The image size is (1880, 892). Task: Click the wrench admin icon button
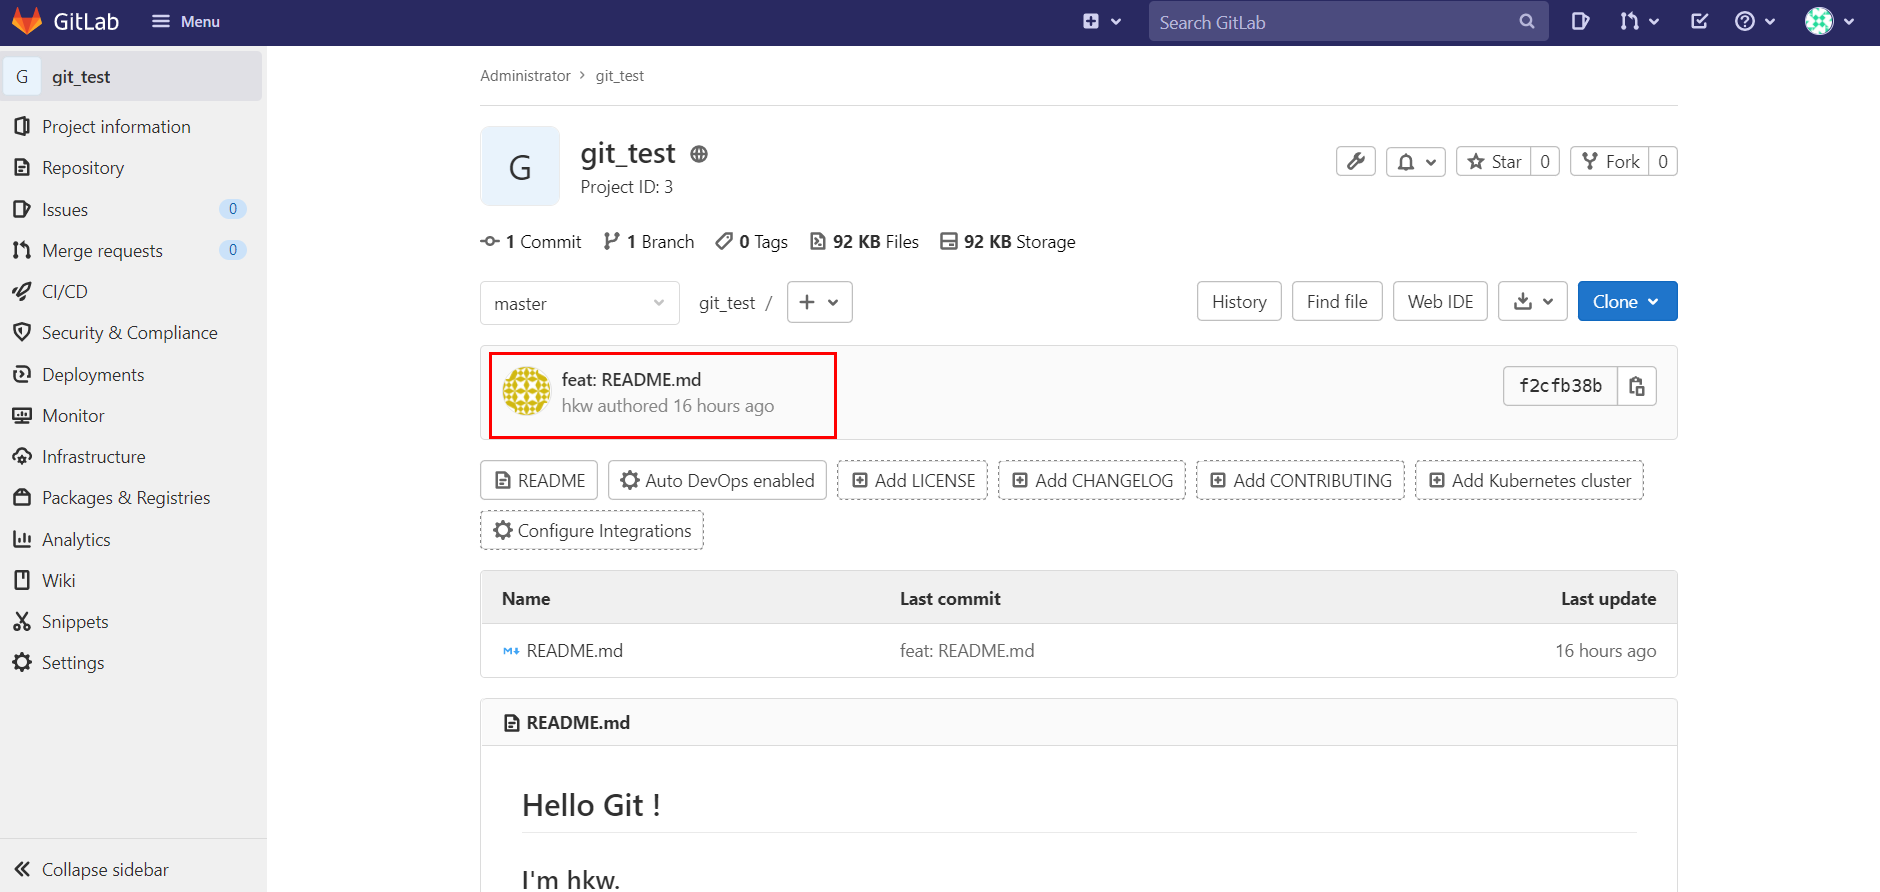click(1356, 161)
